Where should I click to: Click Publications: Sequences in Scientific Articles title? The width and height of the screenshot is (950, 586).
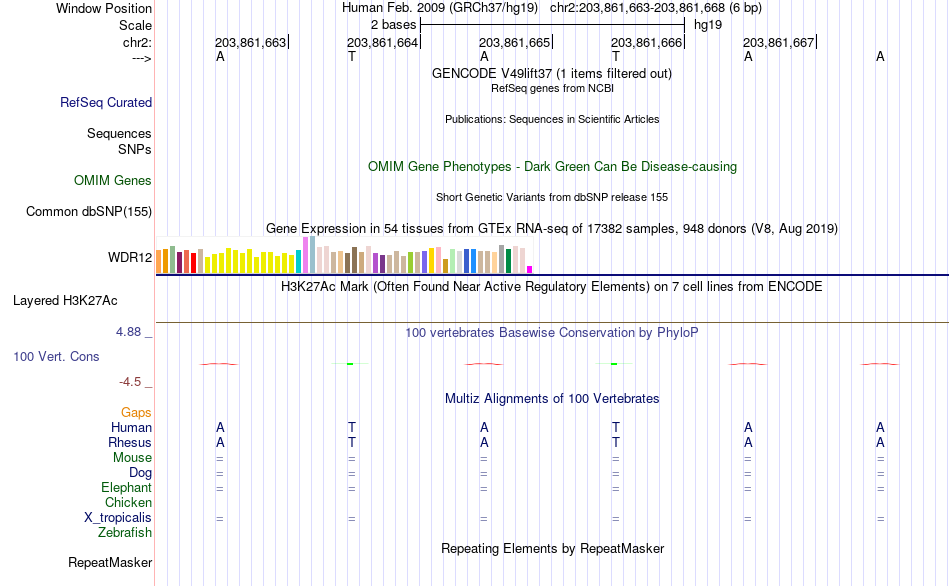552,119
